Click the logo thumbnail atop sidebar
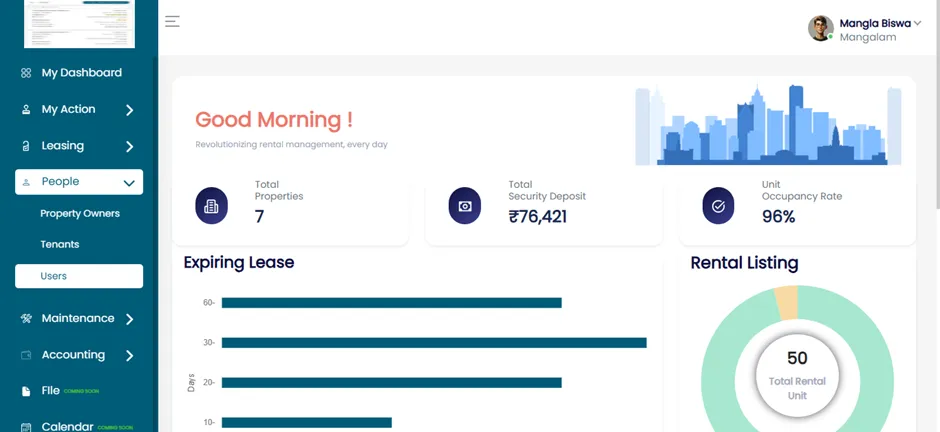 [79, 24]
